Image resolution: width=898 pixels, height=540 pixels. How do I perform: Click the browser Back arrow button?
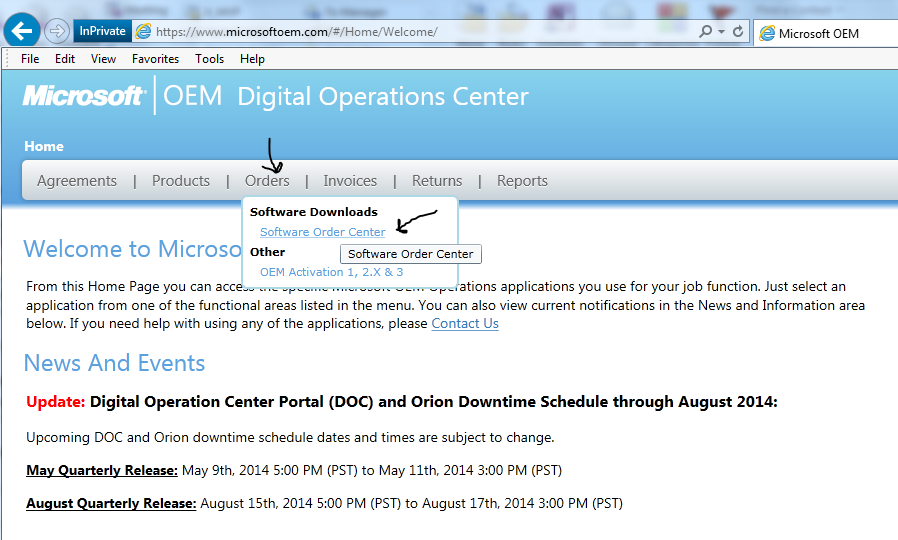(x=22, y=30)
